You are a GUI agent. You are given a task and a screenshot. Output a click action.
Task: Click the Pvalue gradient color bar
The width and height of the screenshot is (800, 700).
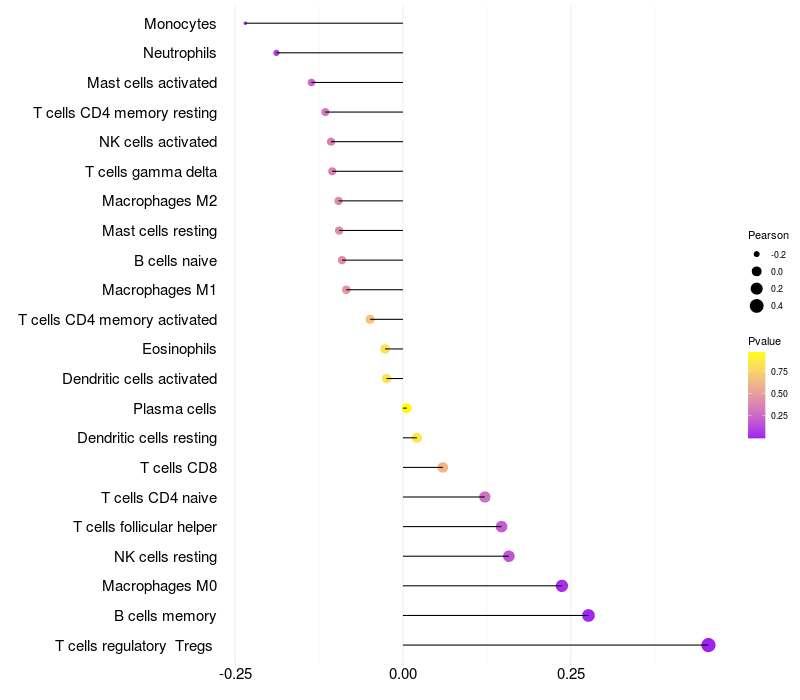pyautogui.click(x=757, y=395)
